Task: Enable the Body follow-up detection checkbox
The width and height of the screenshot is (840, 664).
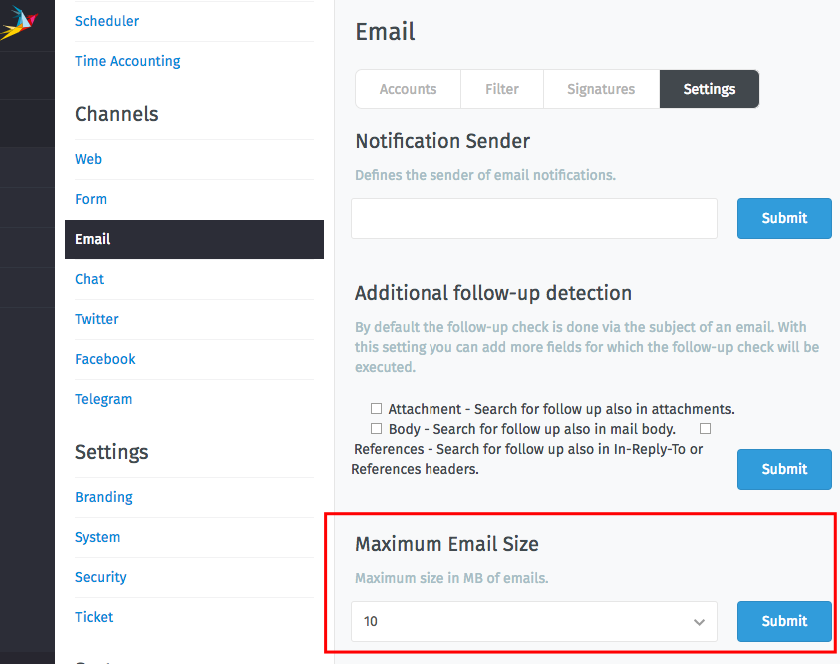Action: click(x=377, y=428)
